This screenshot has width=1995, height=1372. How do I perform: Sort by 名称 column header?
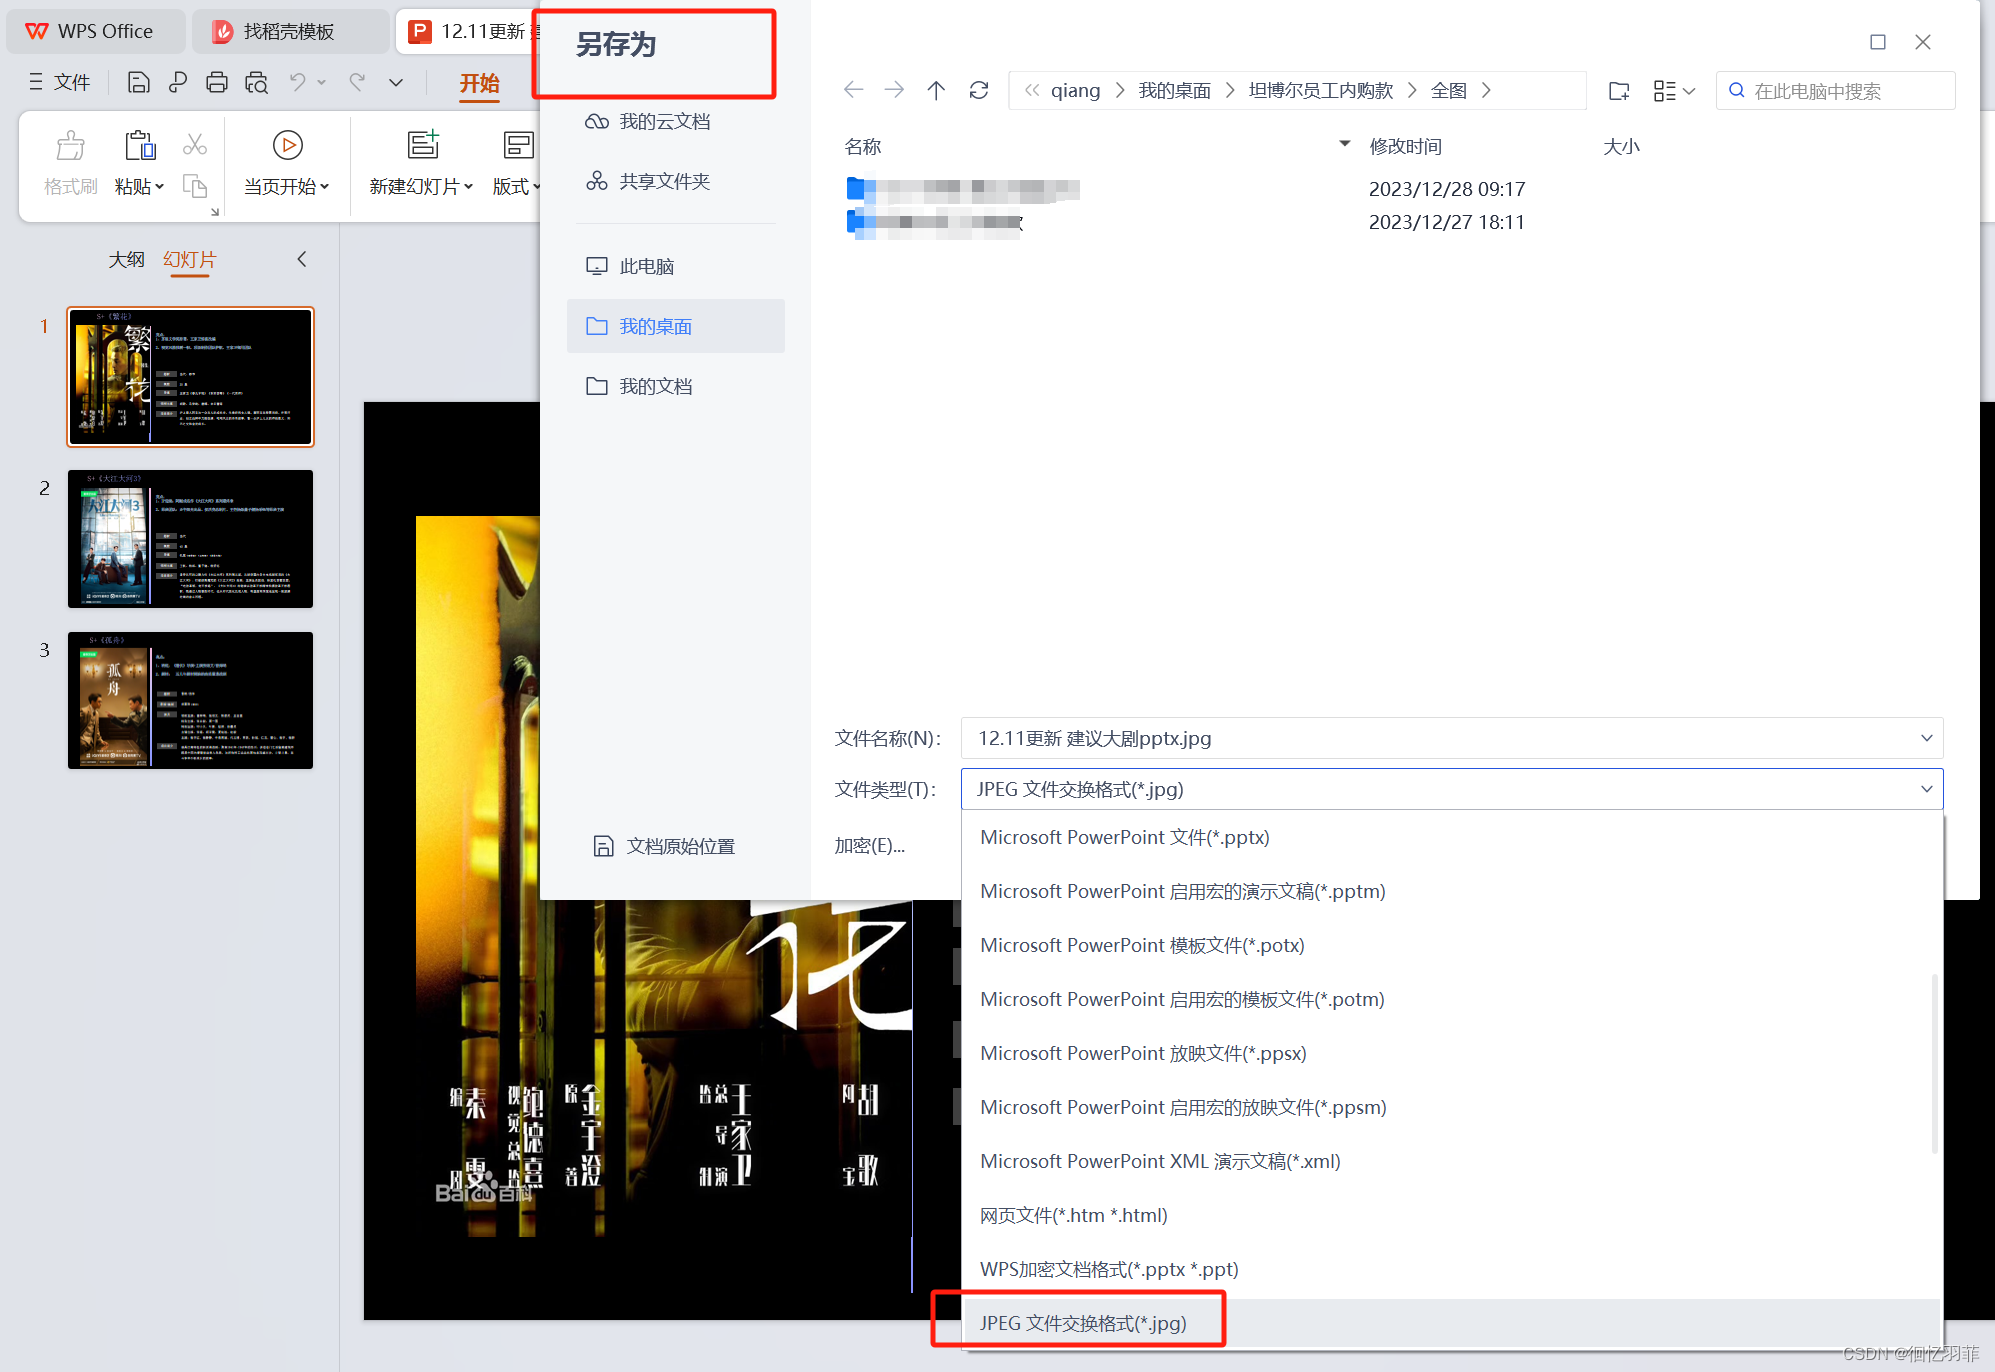pos(862,146)
